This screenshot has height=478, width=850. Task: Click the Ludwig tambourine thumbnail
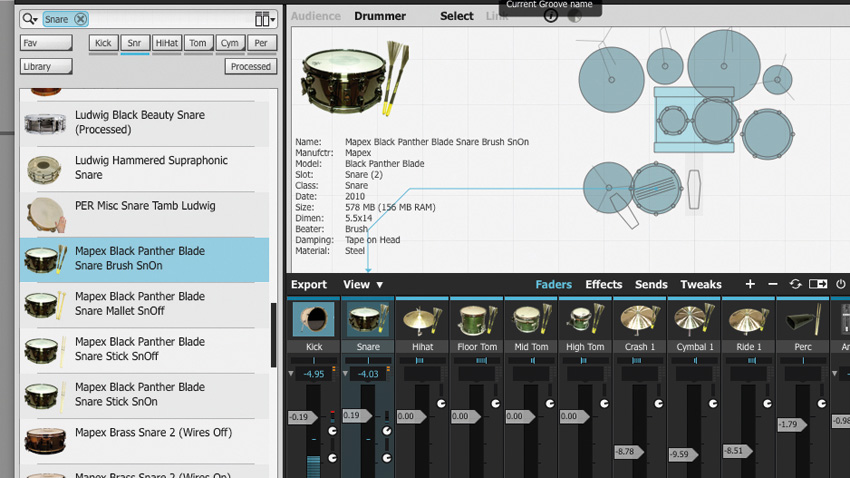[46, 215]
